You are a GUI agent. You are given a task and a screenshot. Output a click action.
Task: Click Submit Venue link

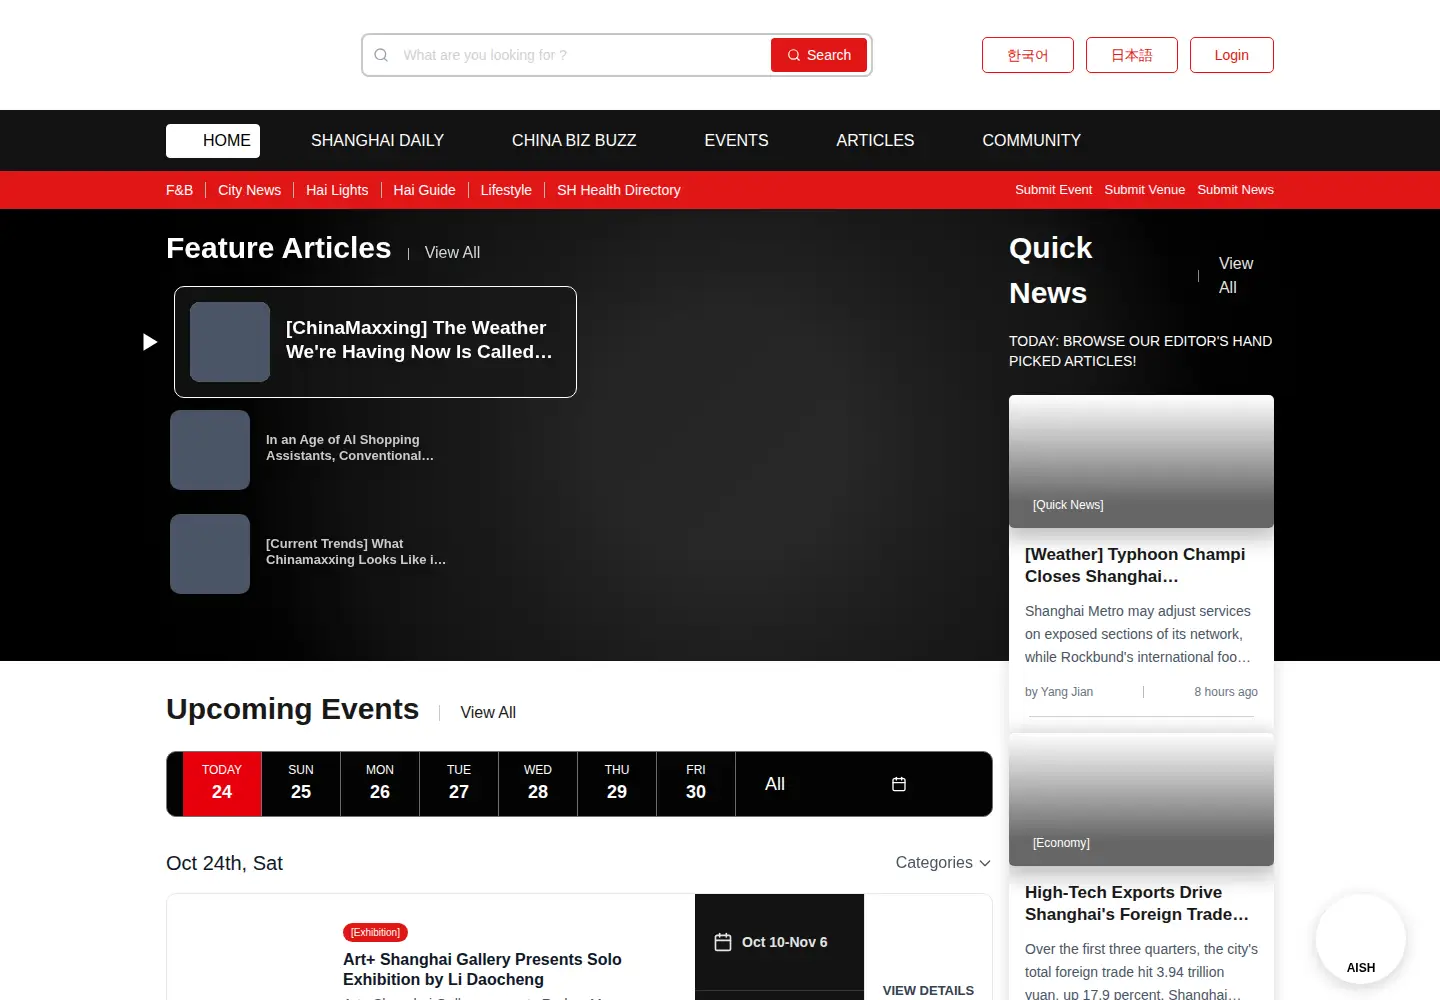click(1144, 190)
